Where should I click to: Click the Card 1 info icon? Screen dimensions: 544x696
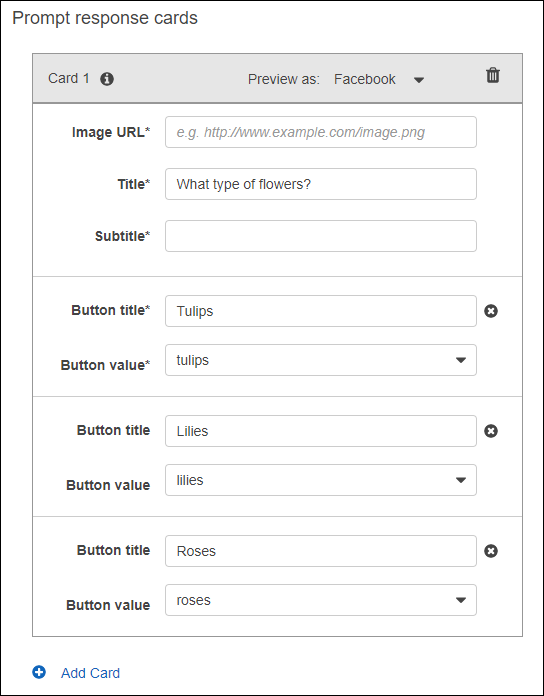(x=107, y=79)
